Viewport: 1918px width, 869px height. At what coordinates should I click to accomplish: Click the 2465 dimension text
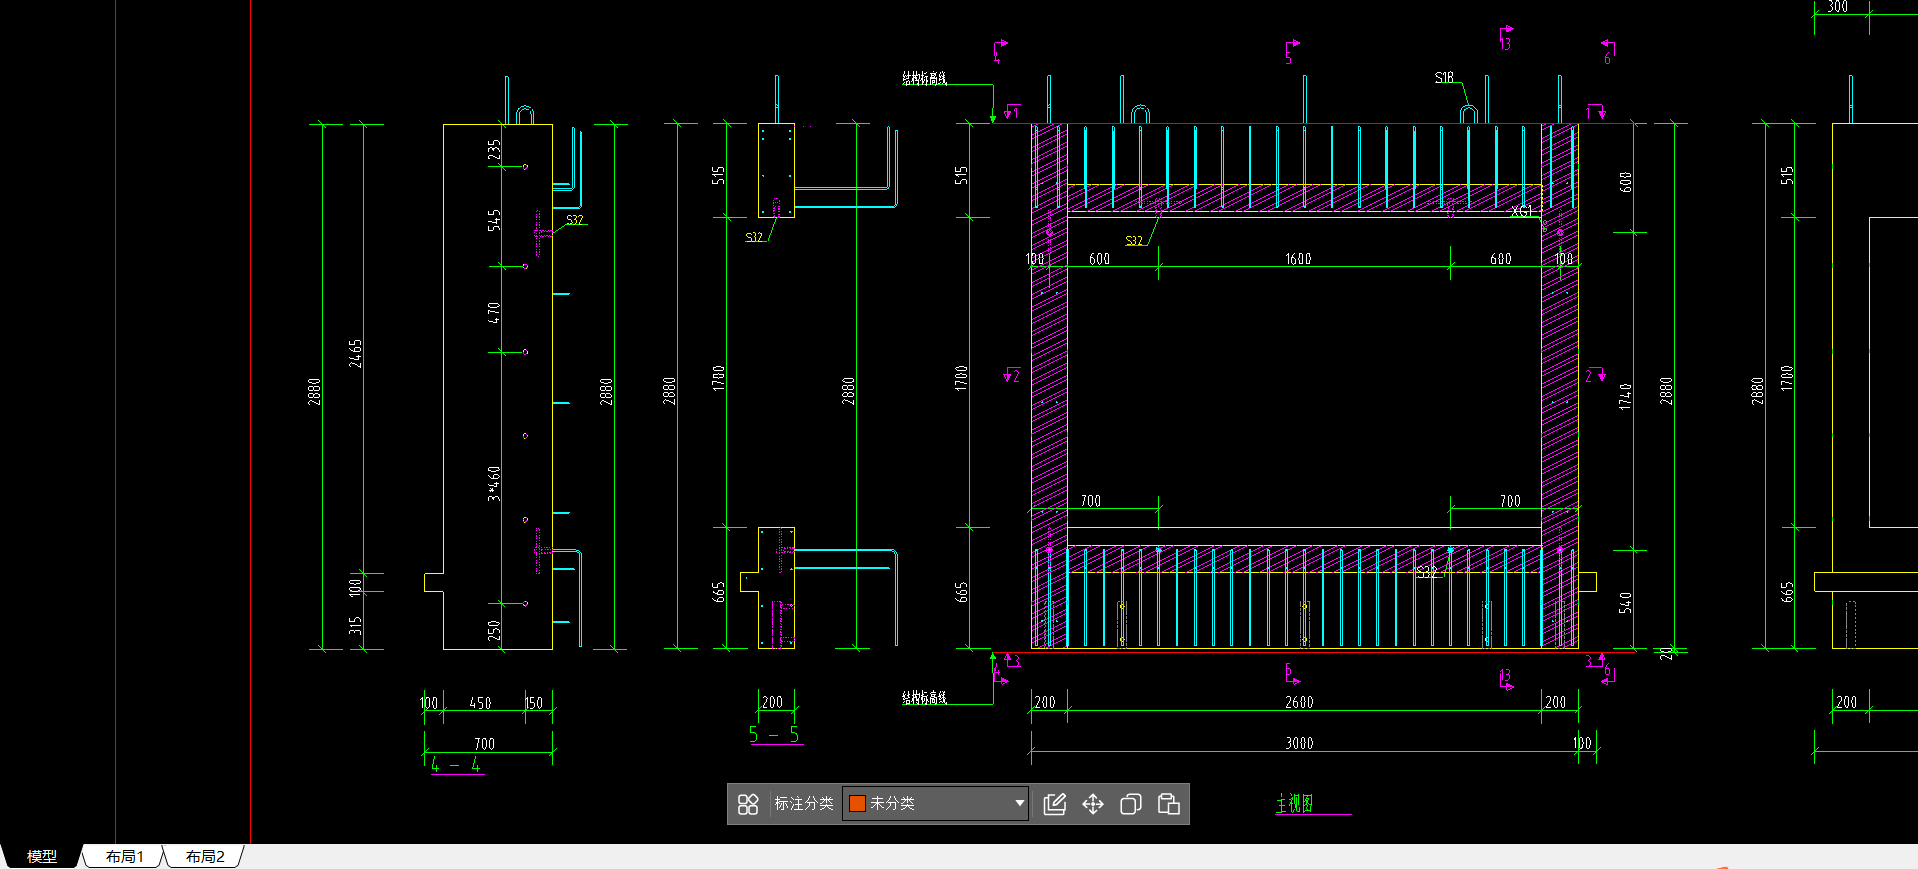tap(356, 354)
